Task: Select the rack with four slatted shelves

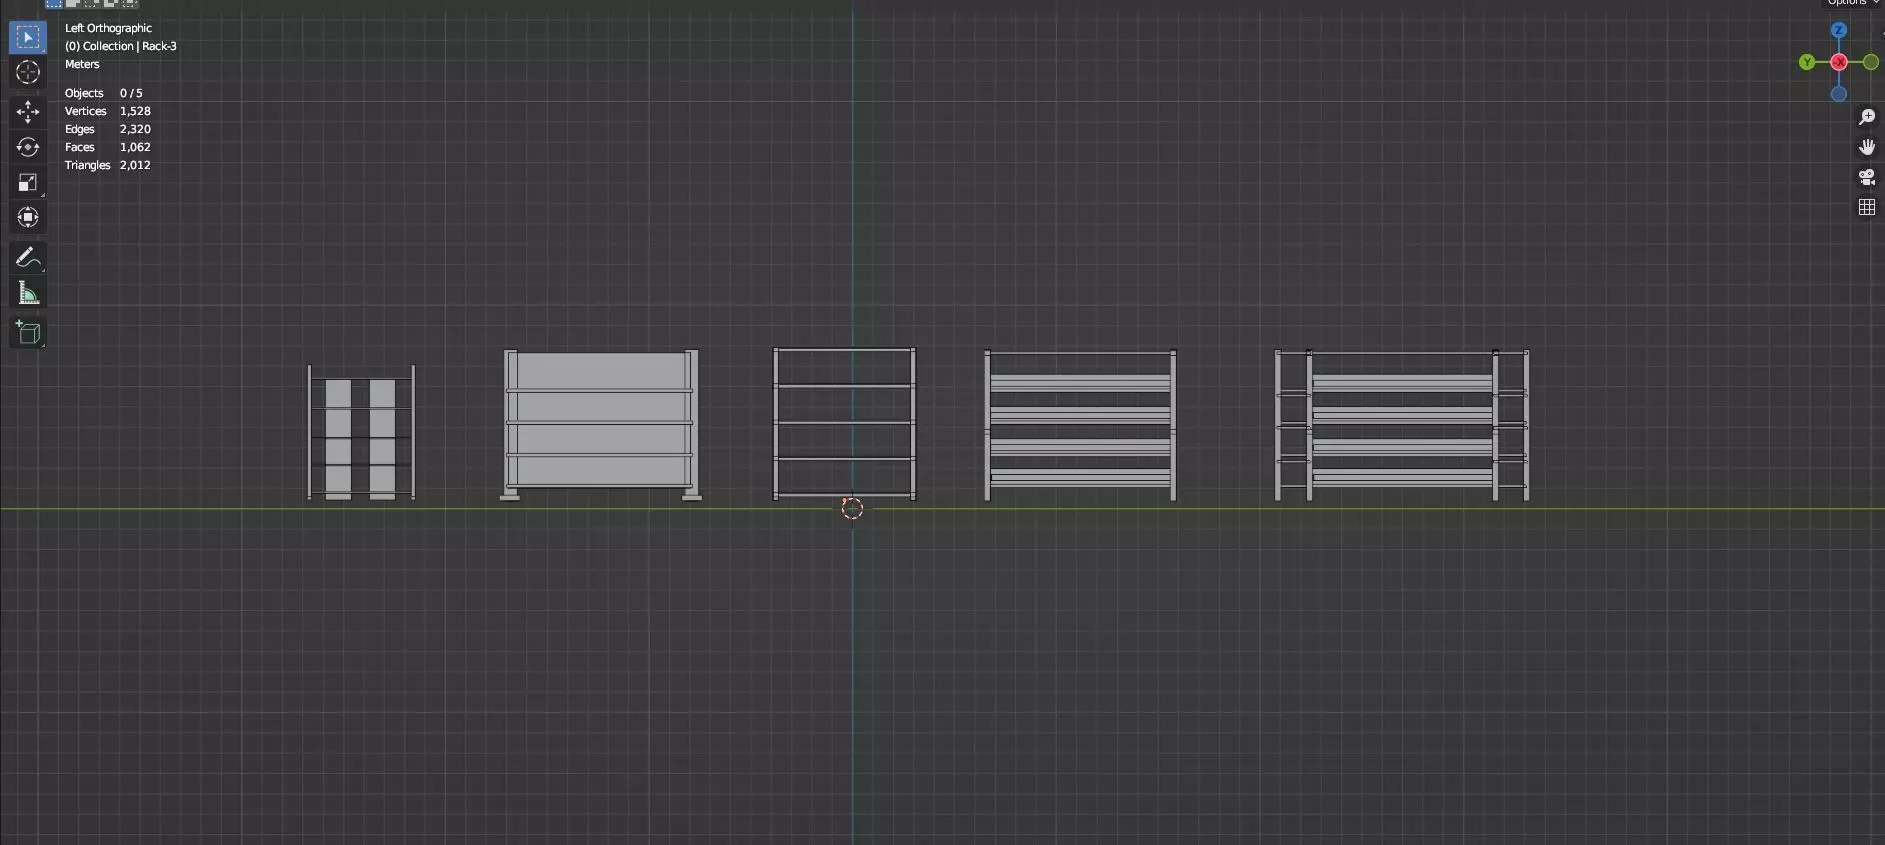Action: 1080,425
